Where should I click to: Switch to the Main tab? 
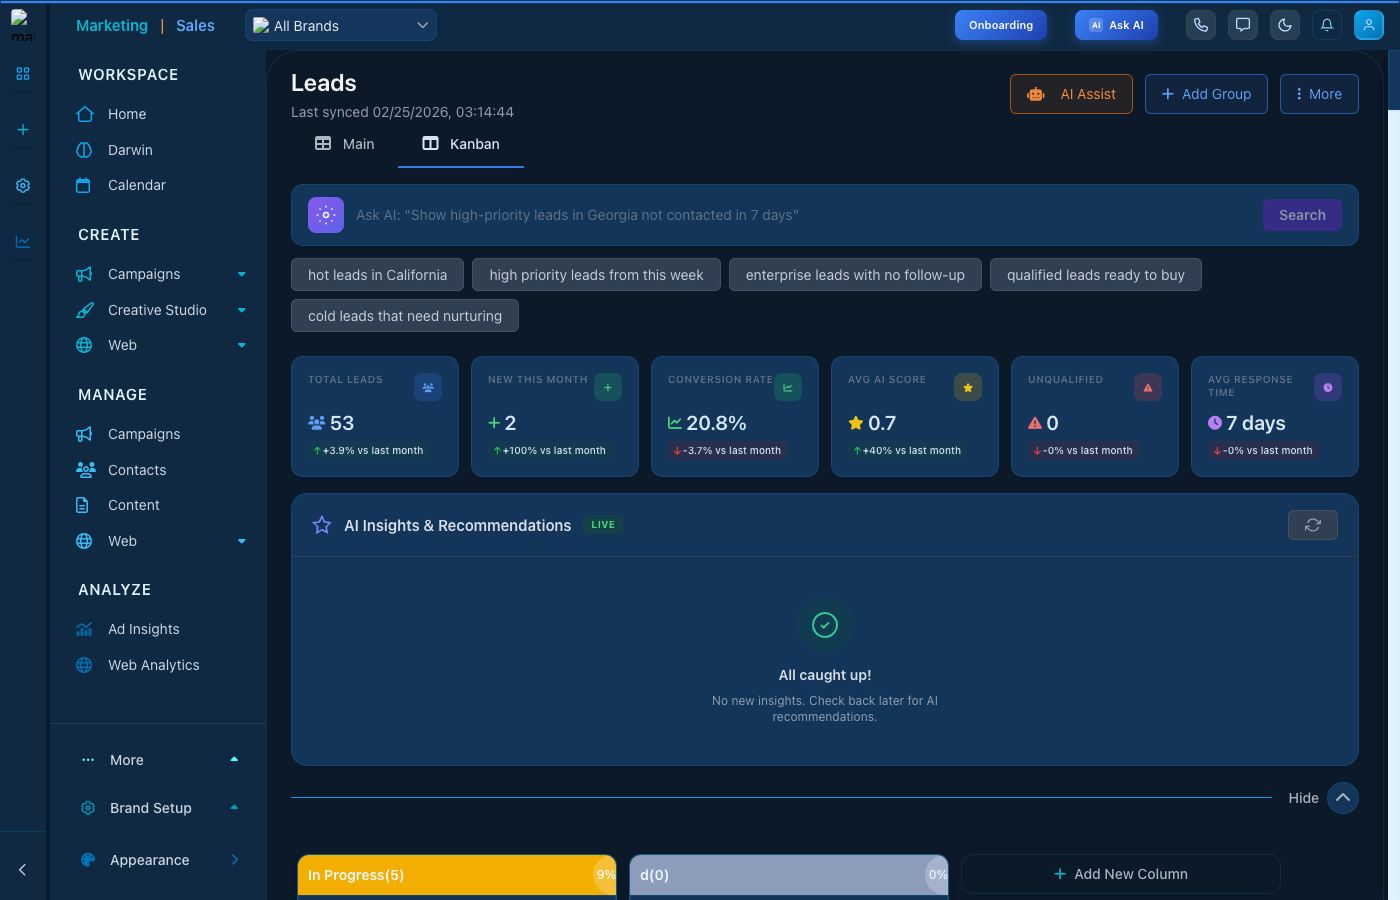[x=345, y=144]
